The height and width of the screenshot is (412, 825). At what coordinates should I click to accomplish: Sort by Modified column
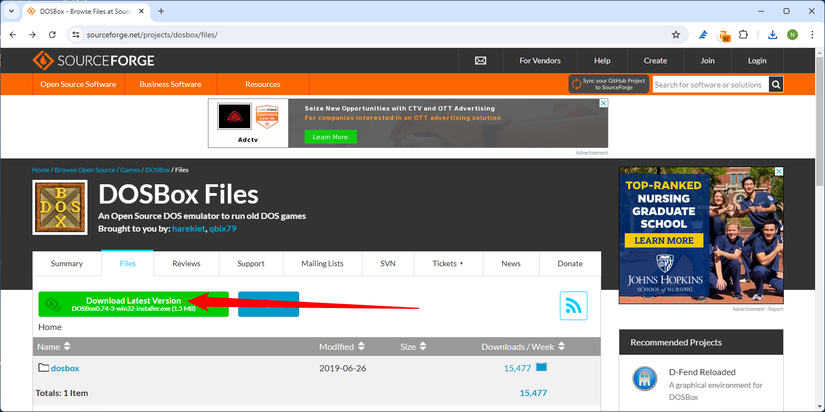[339, 347]
